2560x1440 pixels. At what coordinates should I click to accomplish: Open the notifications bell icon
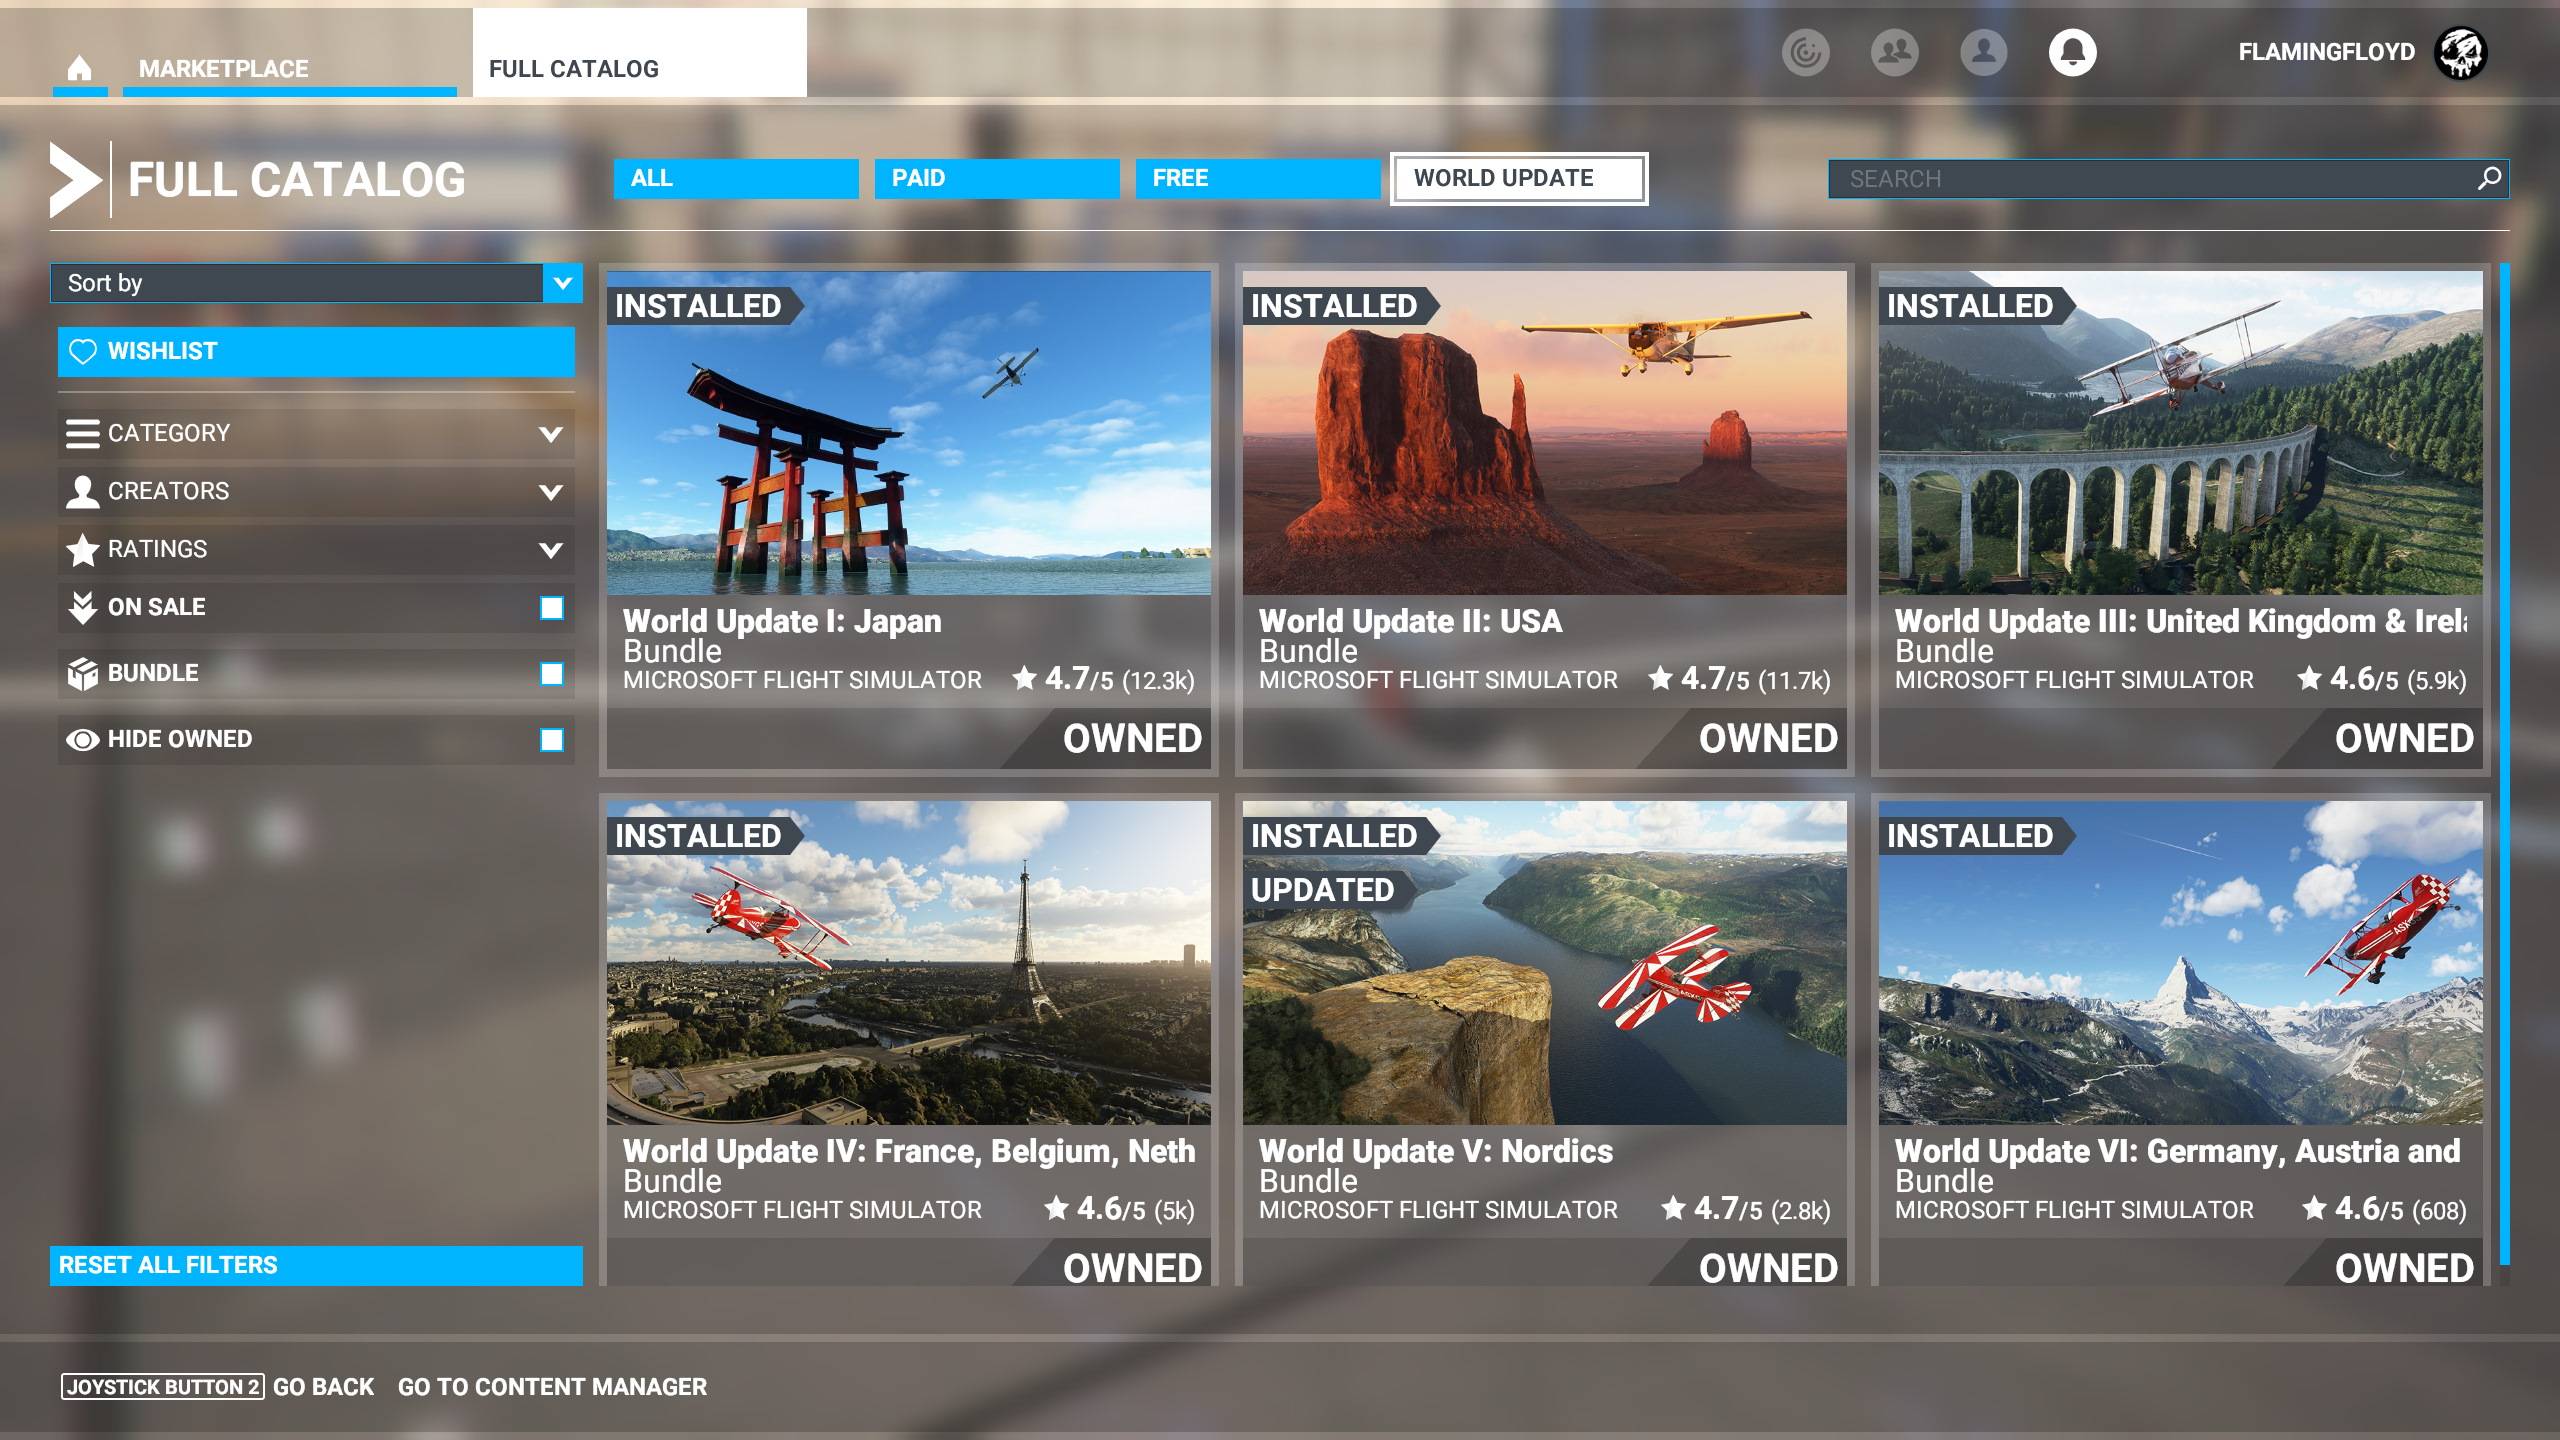point(2072,52)
